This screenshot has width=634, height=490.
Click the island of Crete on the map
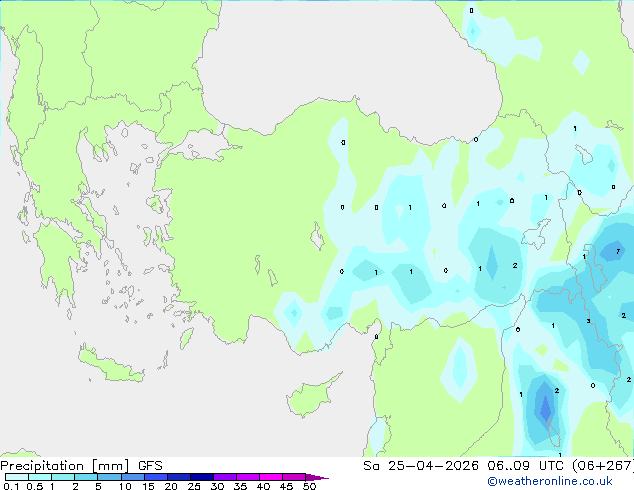(x=111, y=365)
